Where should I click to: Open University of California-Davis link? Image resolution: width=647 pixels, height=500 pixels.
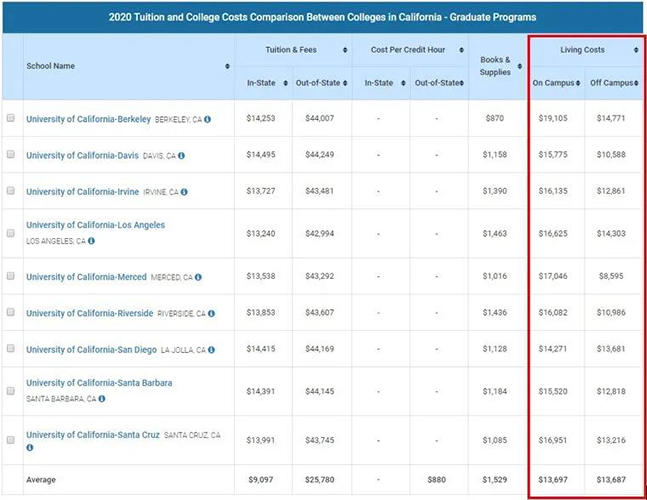click(x=83, y=156)
